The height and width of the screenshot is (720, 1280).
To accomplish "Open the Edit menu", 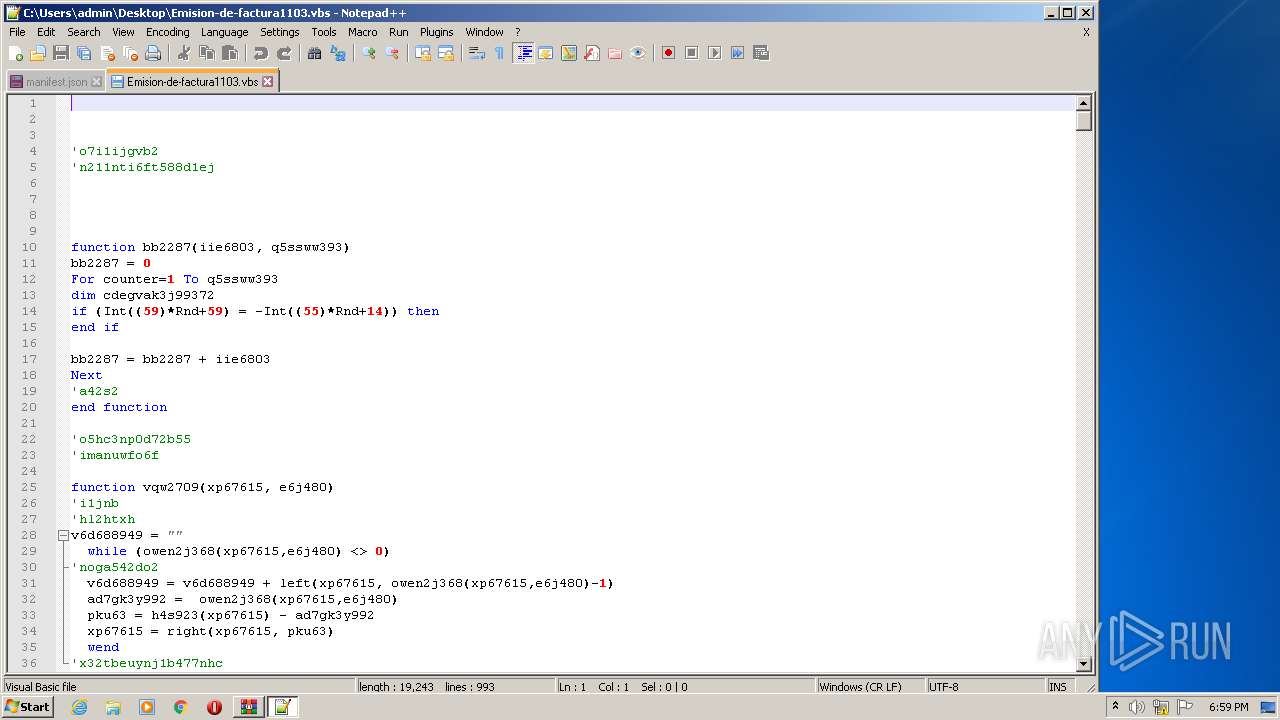I will point(46,32).
